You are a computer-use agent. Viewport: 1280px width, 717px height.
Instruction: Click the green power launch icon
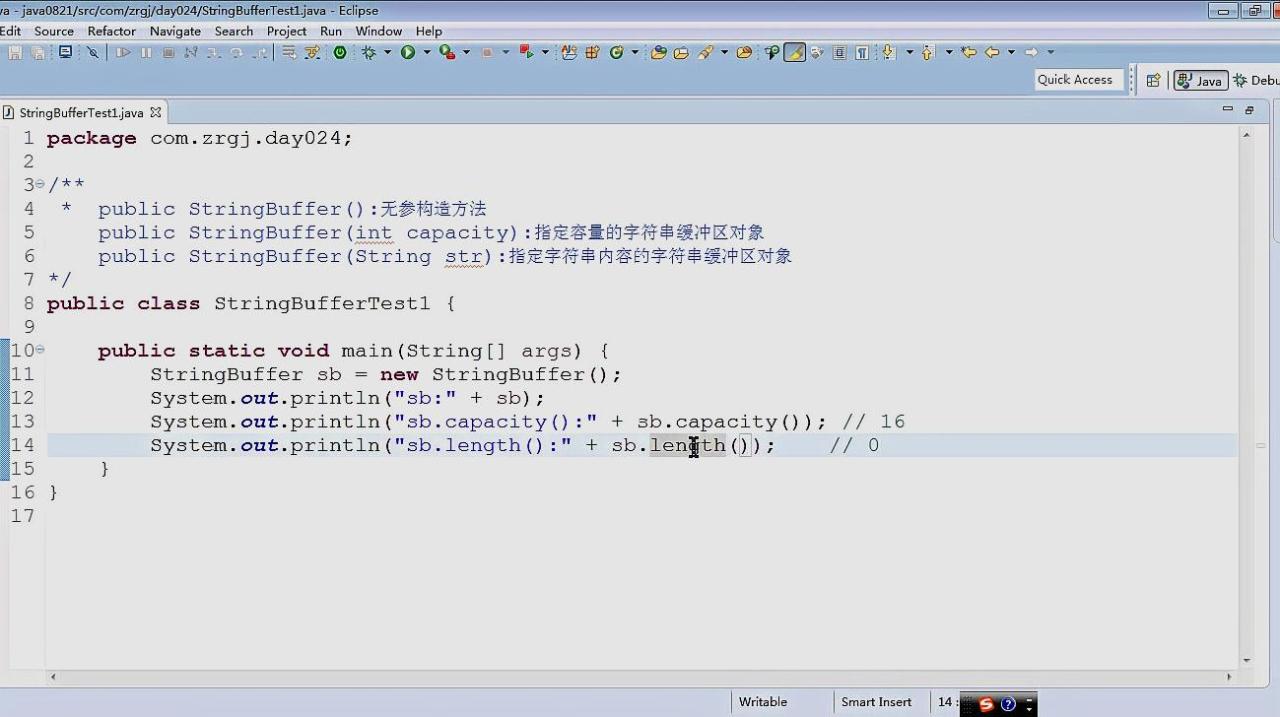click(x=340, y=52)
